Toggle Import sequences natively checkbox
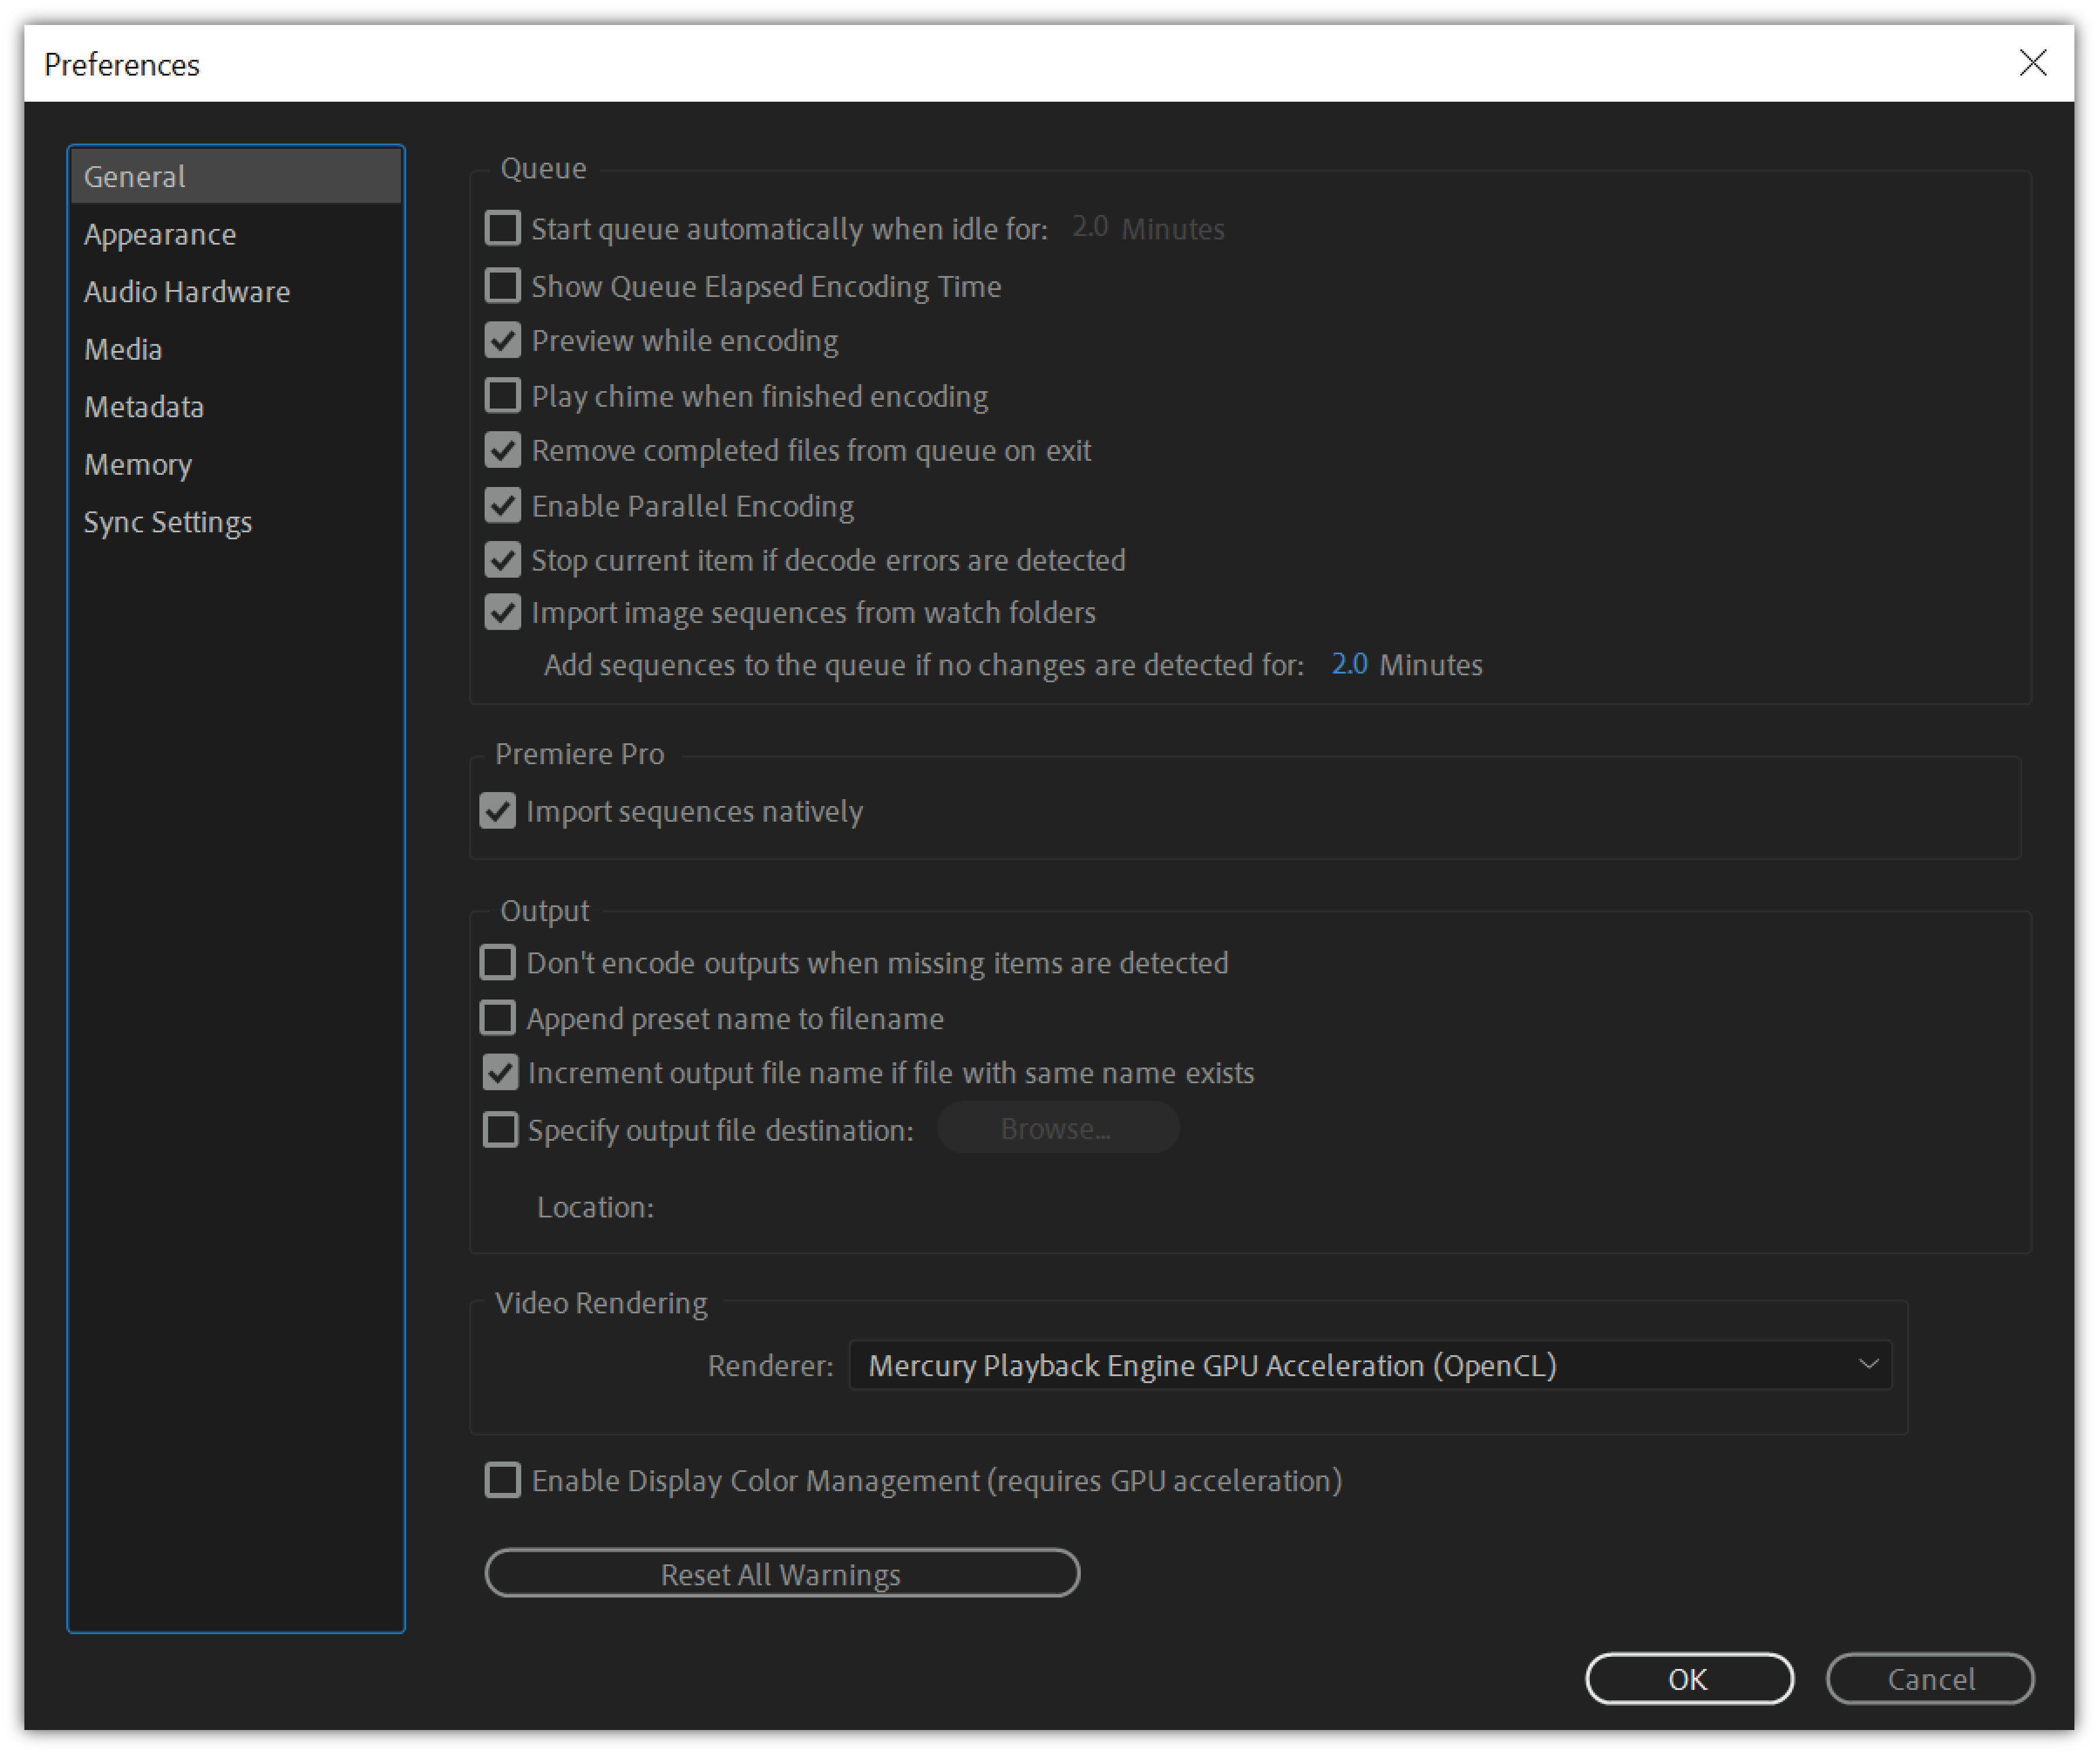This screenshot has height=1755, width=2100. (x=498, y=811)
